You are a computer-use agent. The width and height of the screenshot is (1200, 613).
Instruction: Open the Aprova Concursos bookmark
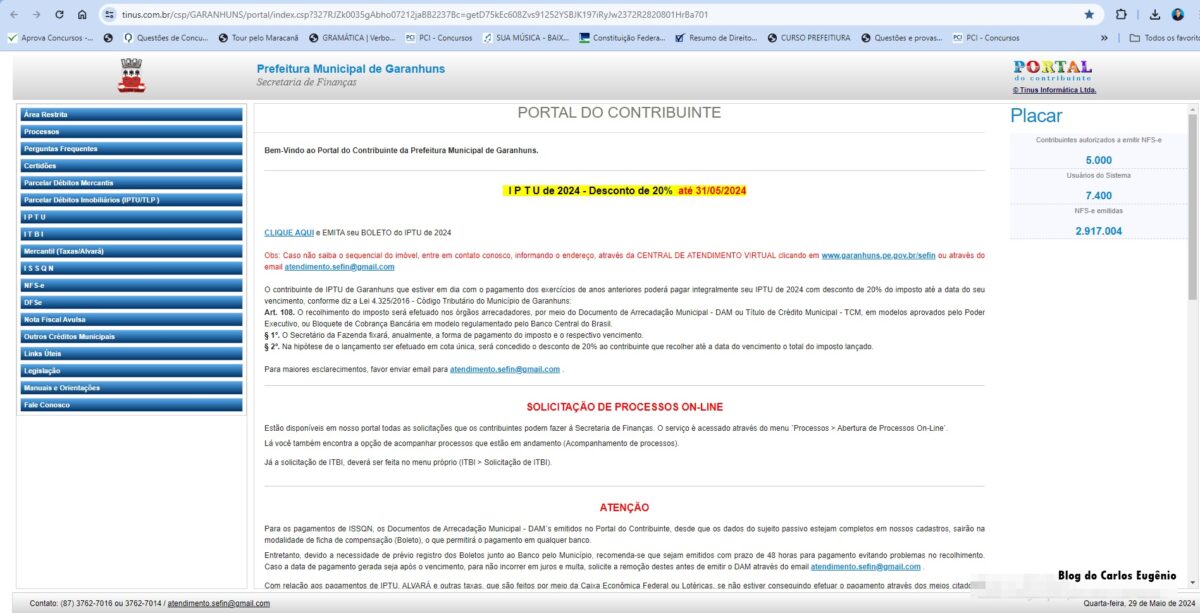point(50,38)
